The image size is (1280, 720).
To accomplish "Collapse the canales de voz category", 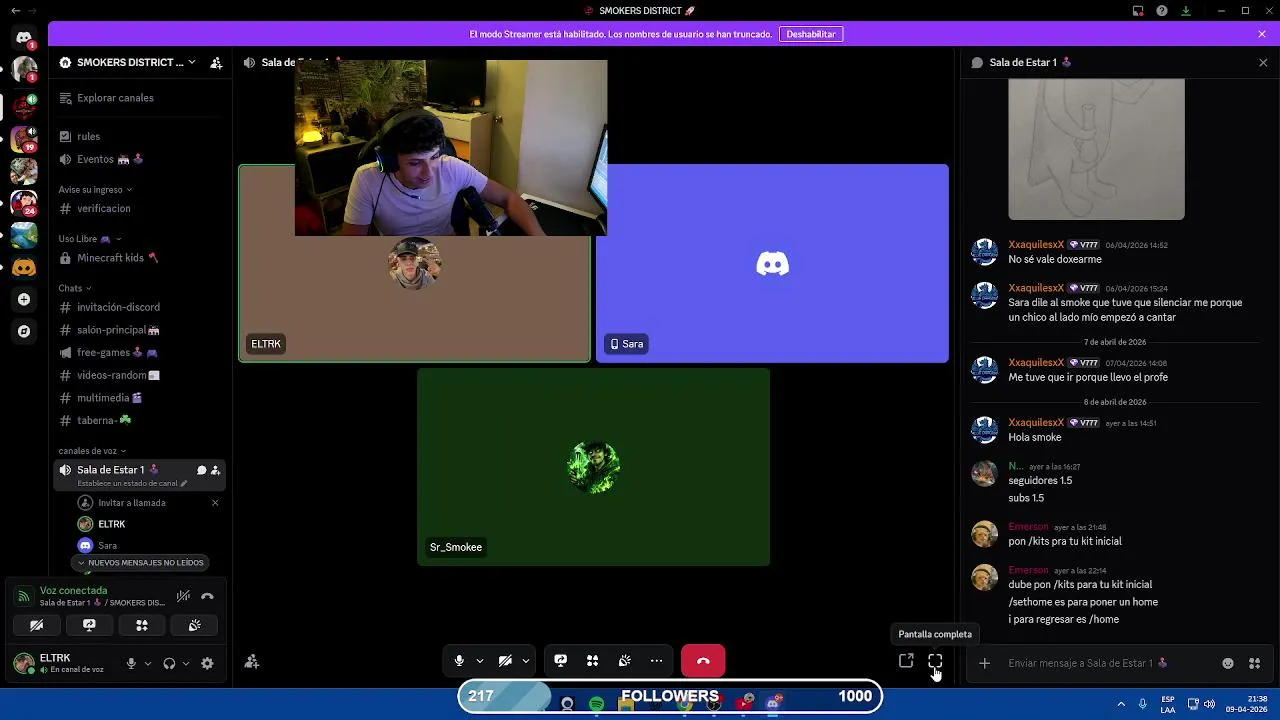I will (x=92, y=451).
